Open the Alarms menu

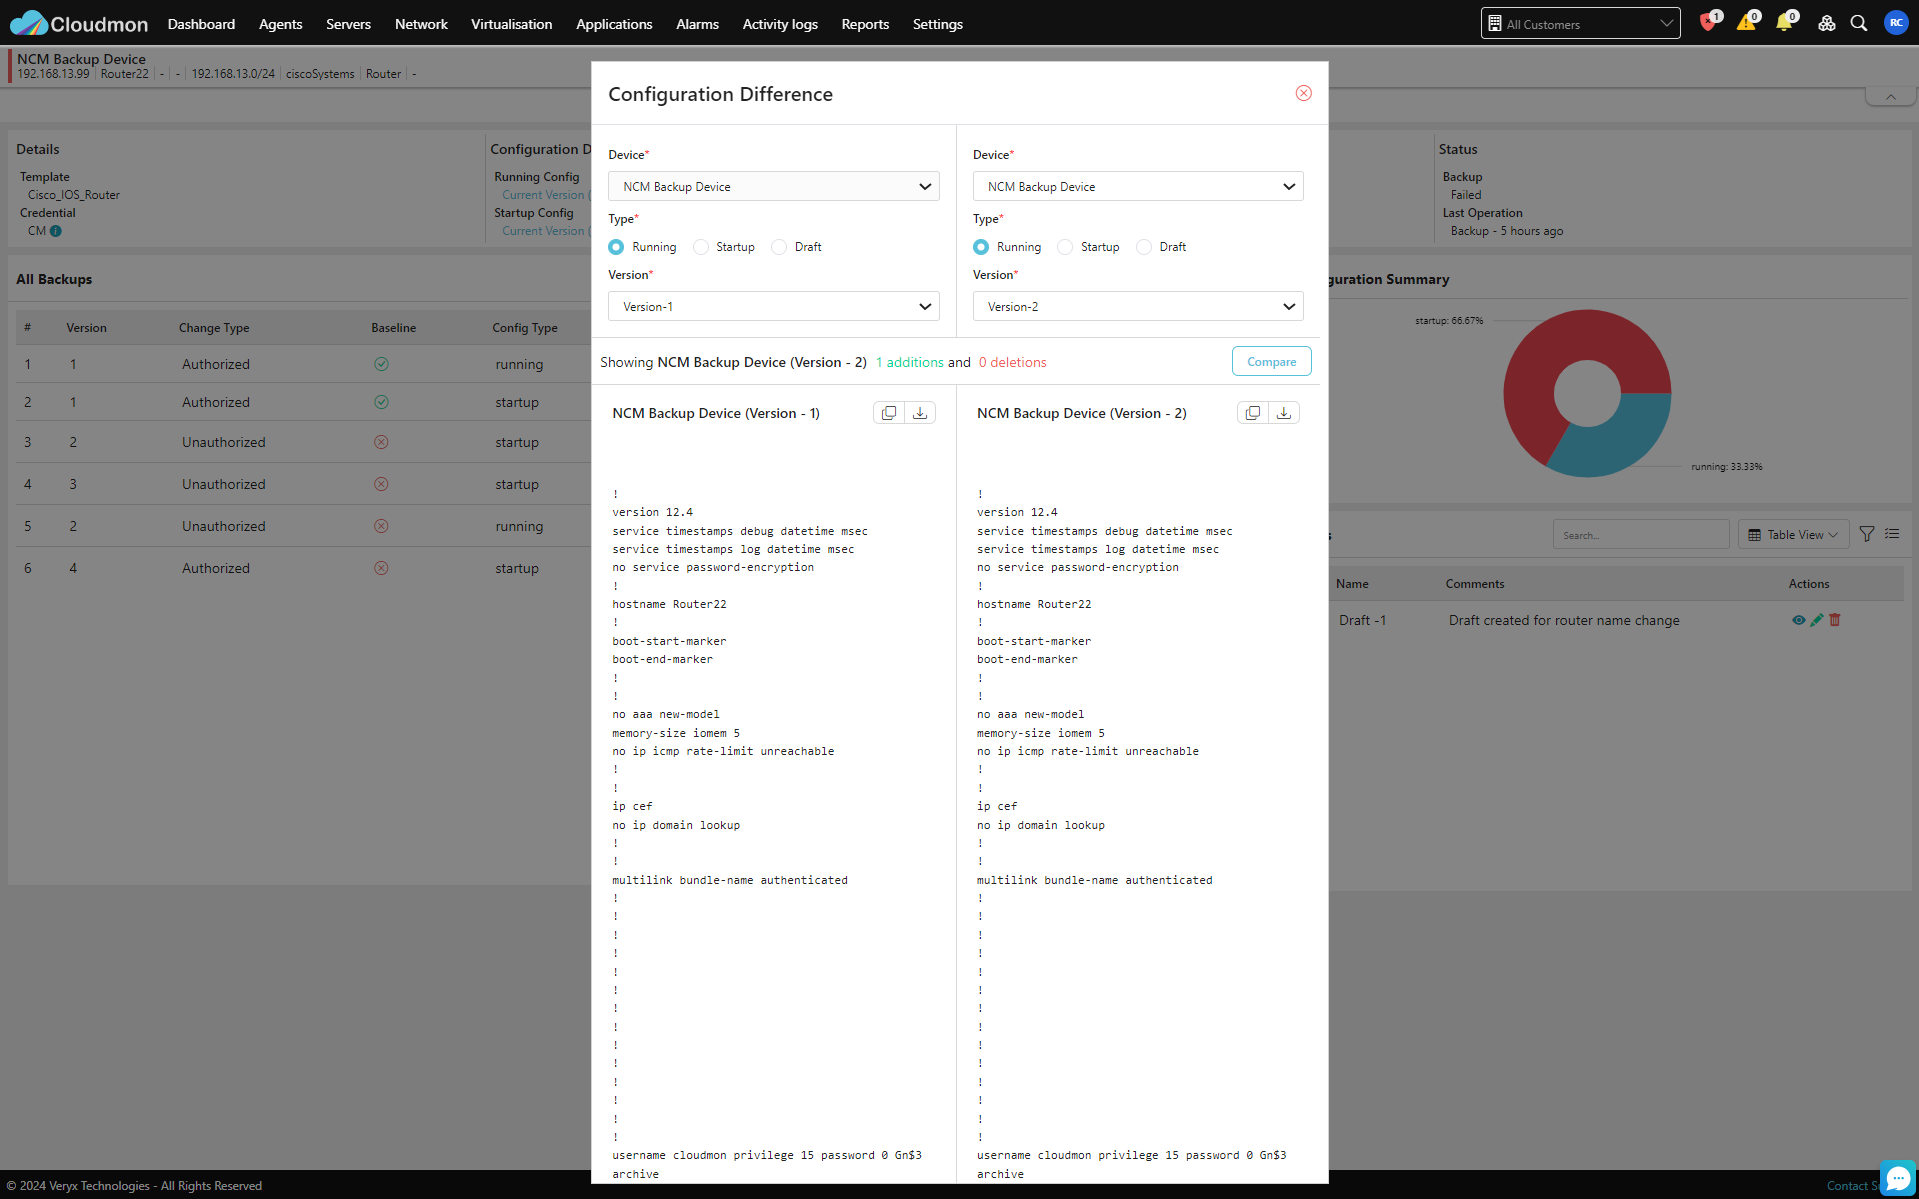697,24
